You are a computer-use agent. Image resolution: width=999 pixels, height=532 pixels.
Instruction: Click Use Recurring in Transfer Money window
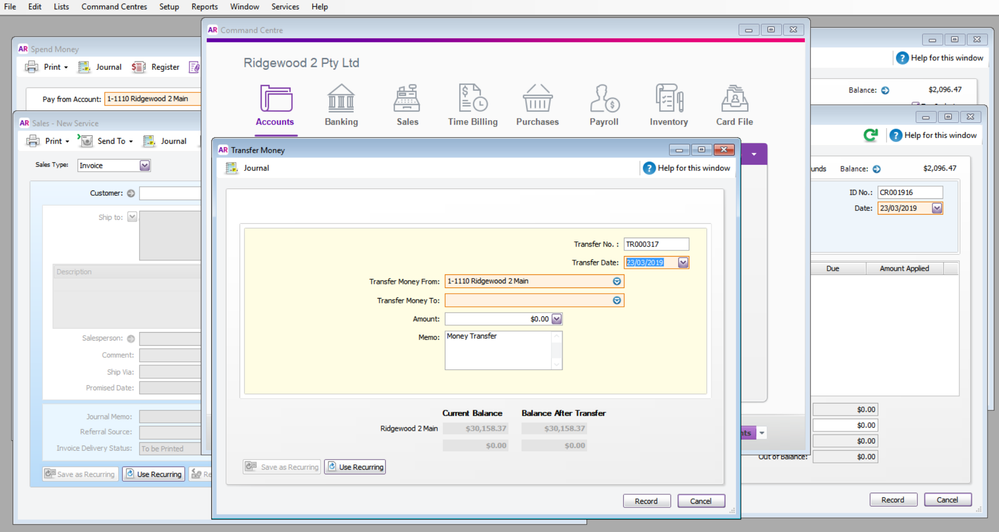pyautogui.click(x=355, y=467)
